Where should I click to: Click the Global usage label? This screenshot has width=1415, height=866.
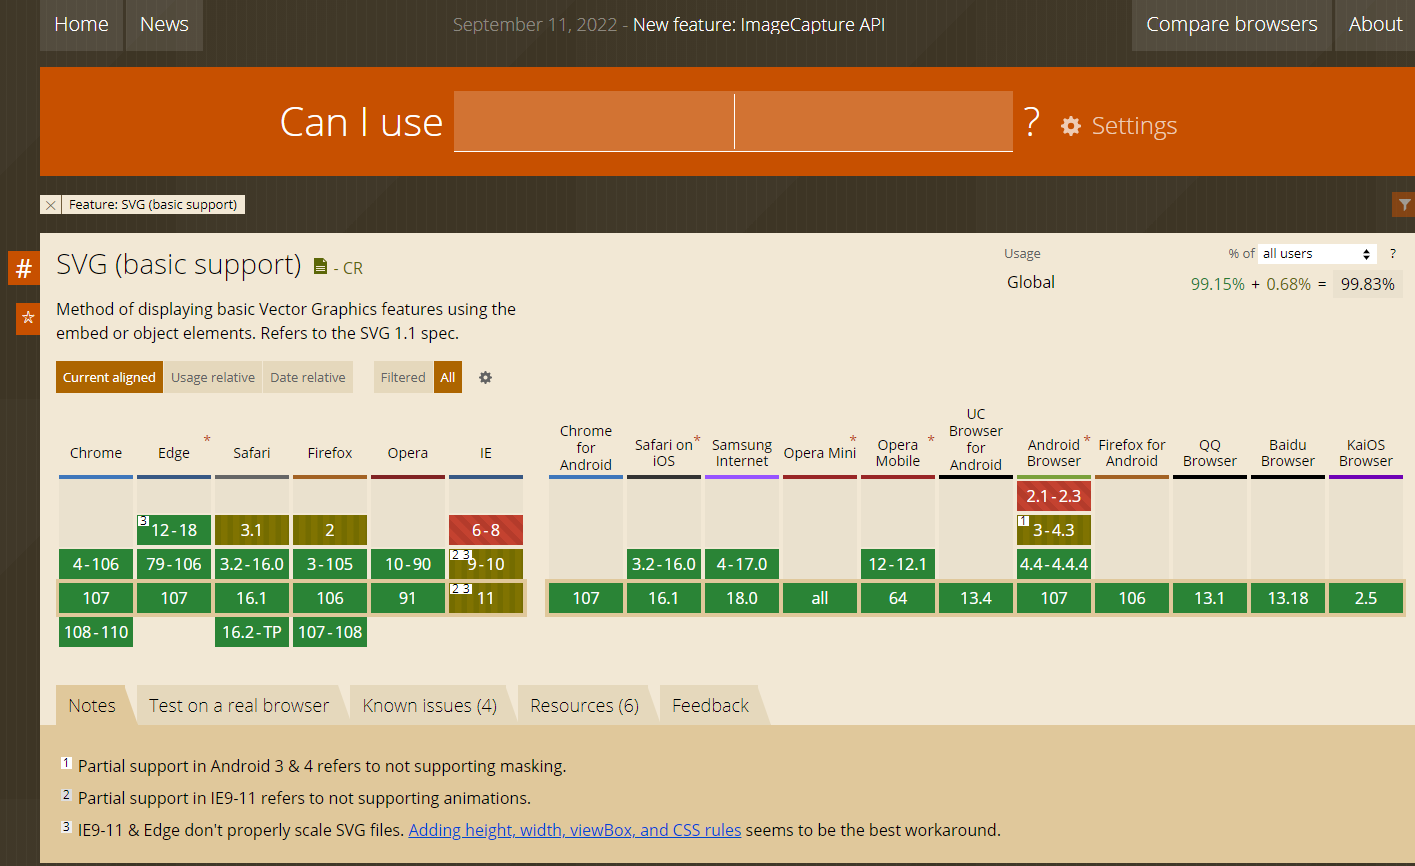(1031, 282)
